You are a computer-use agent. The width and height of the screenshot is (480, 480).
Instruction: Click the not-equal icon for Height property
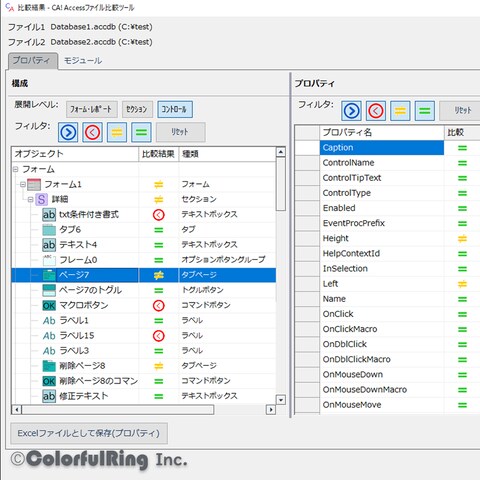click(462, 239)
